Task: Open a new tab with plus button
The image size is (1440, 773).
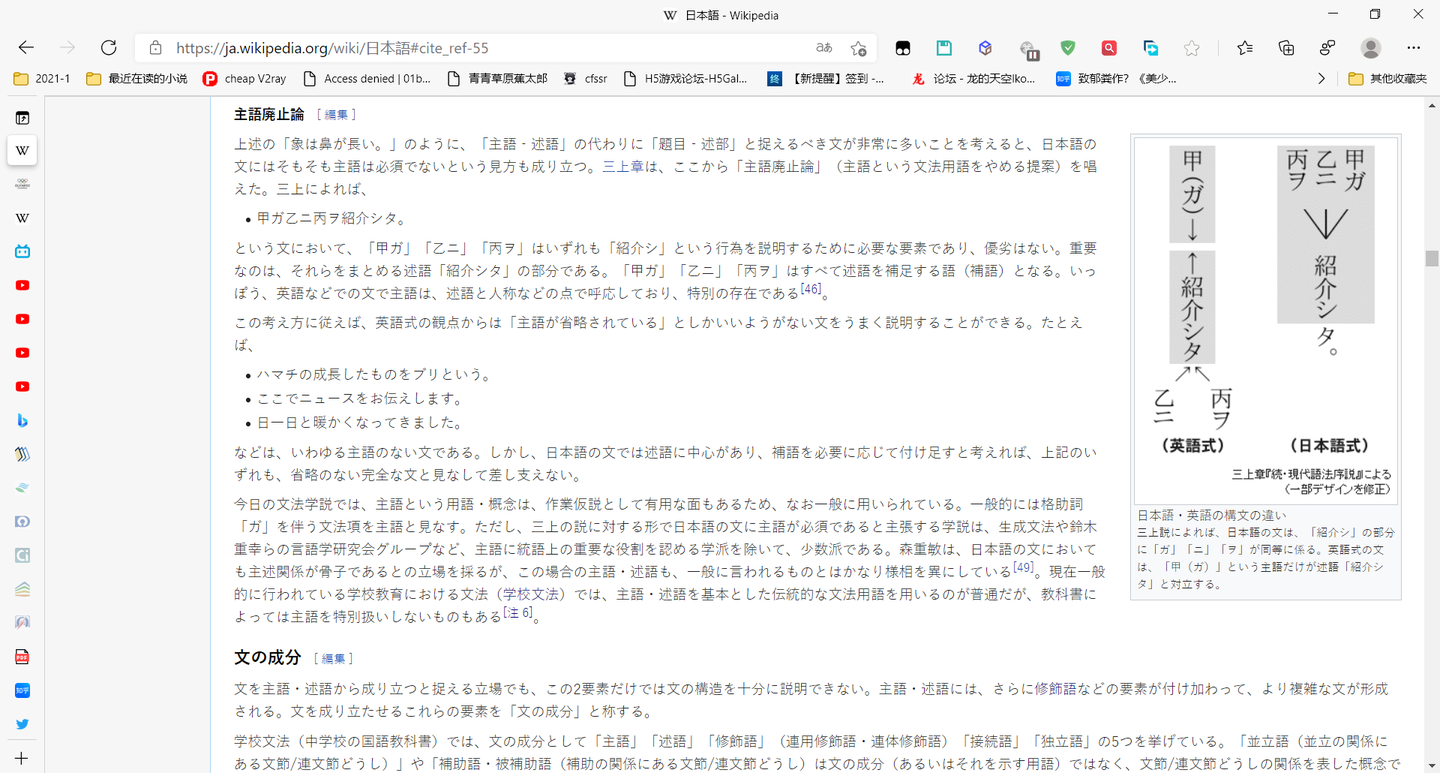Action: click(x=22, y=758)
